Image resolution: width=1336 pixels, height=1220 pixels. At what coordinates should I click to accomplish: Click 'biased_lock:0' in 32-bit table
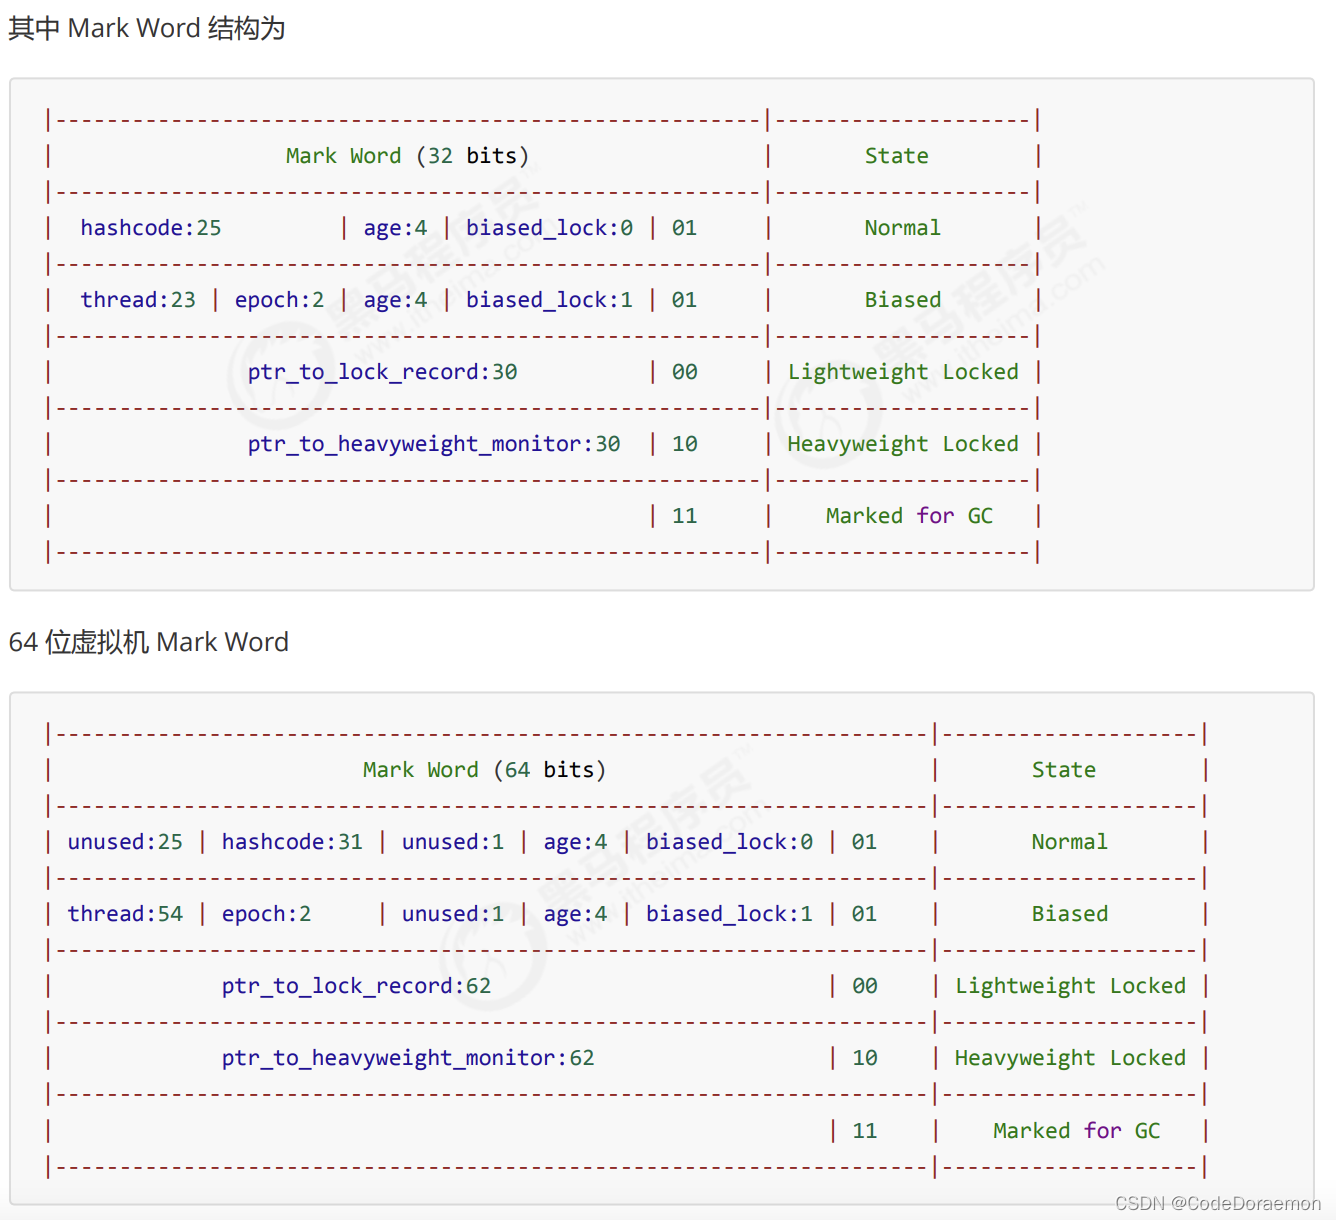[549, 228]
